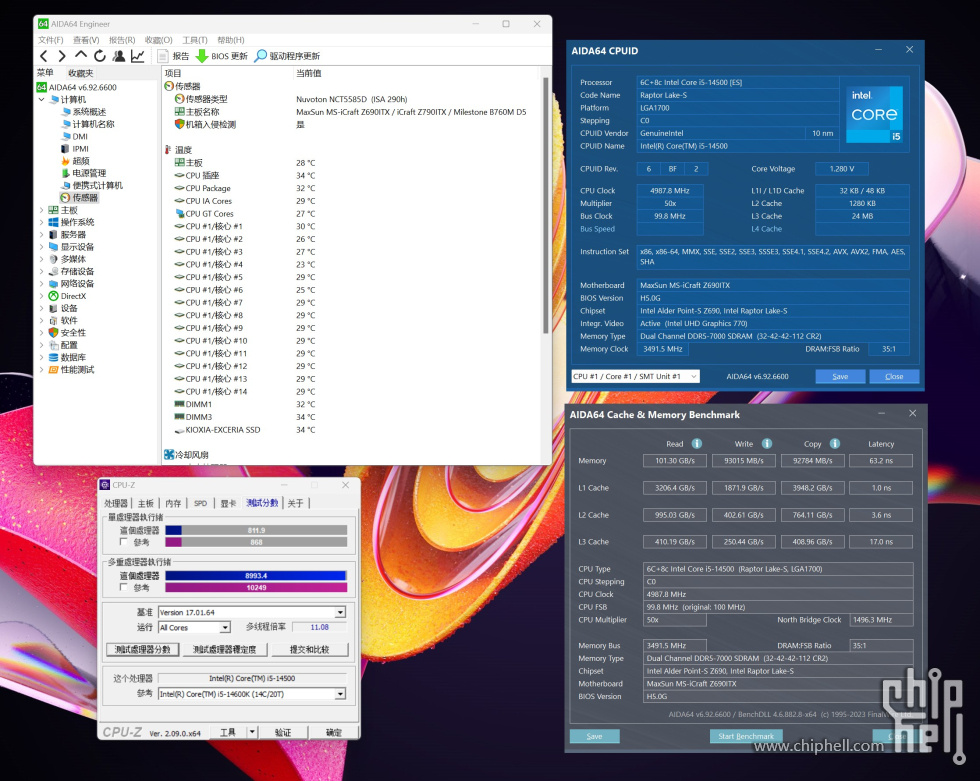Toggle 參考 checkbox under multi thread

coord(124,587)
